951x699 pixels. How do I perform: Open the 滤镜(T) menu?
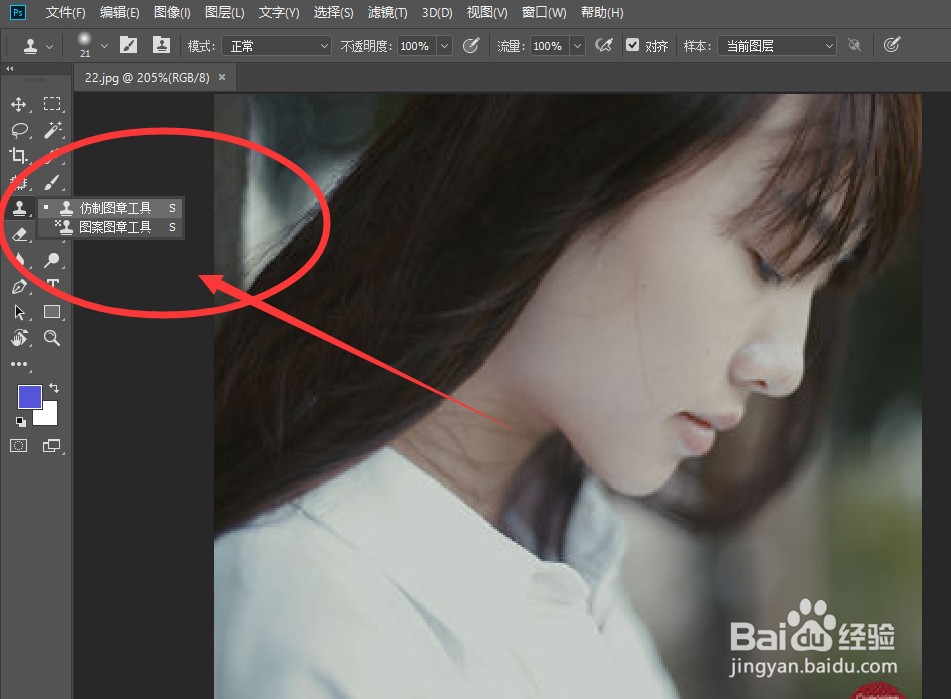[388, 13]
